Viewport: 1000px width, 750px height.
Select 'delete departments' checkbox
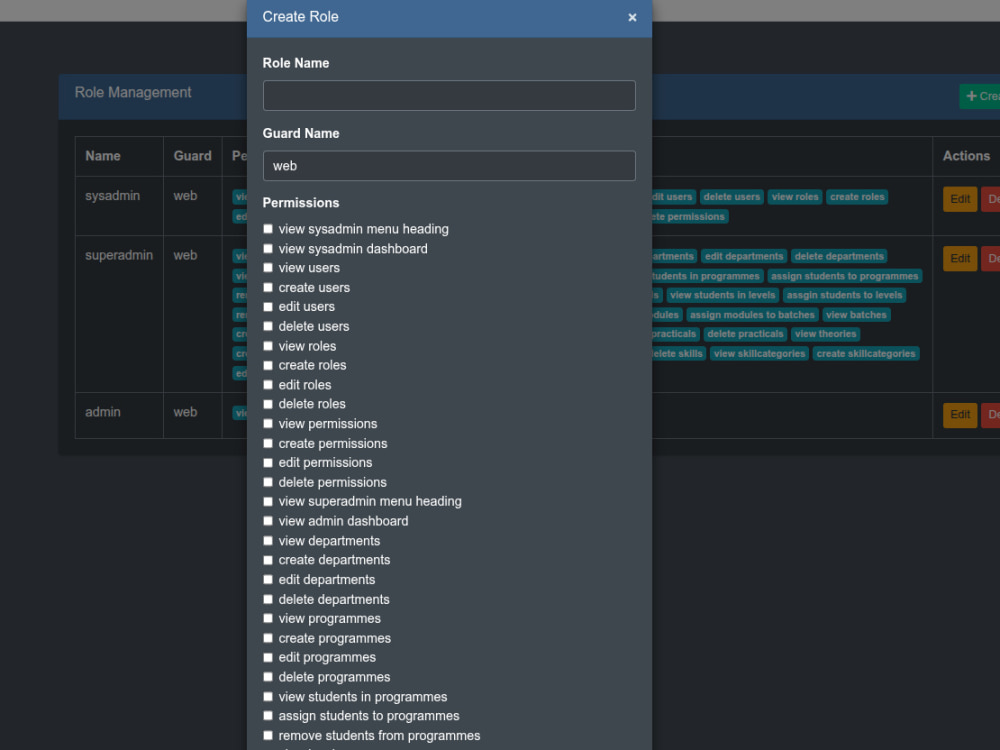[268, 599]
